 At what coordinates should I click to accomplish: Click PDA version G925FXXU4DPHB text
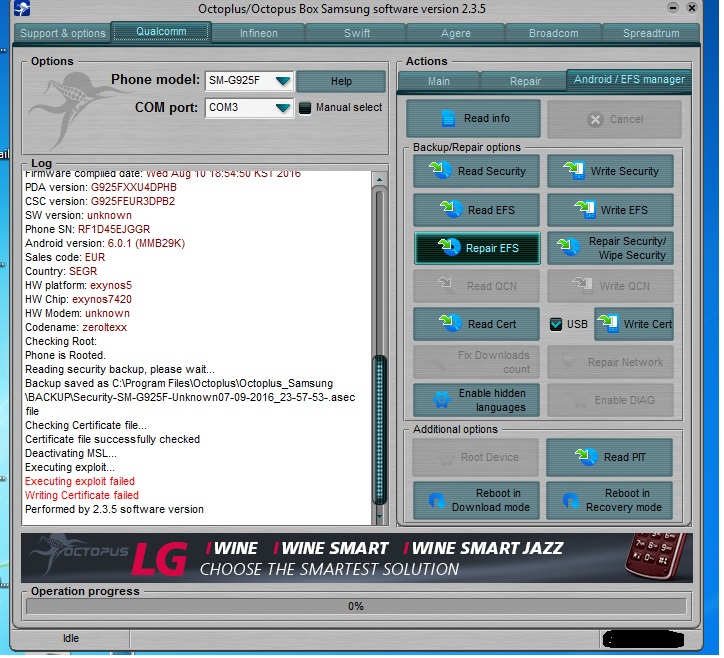click(101, 187)
